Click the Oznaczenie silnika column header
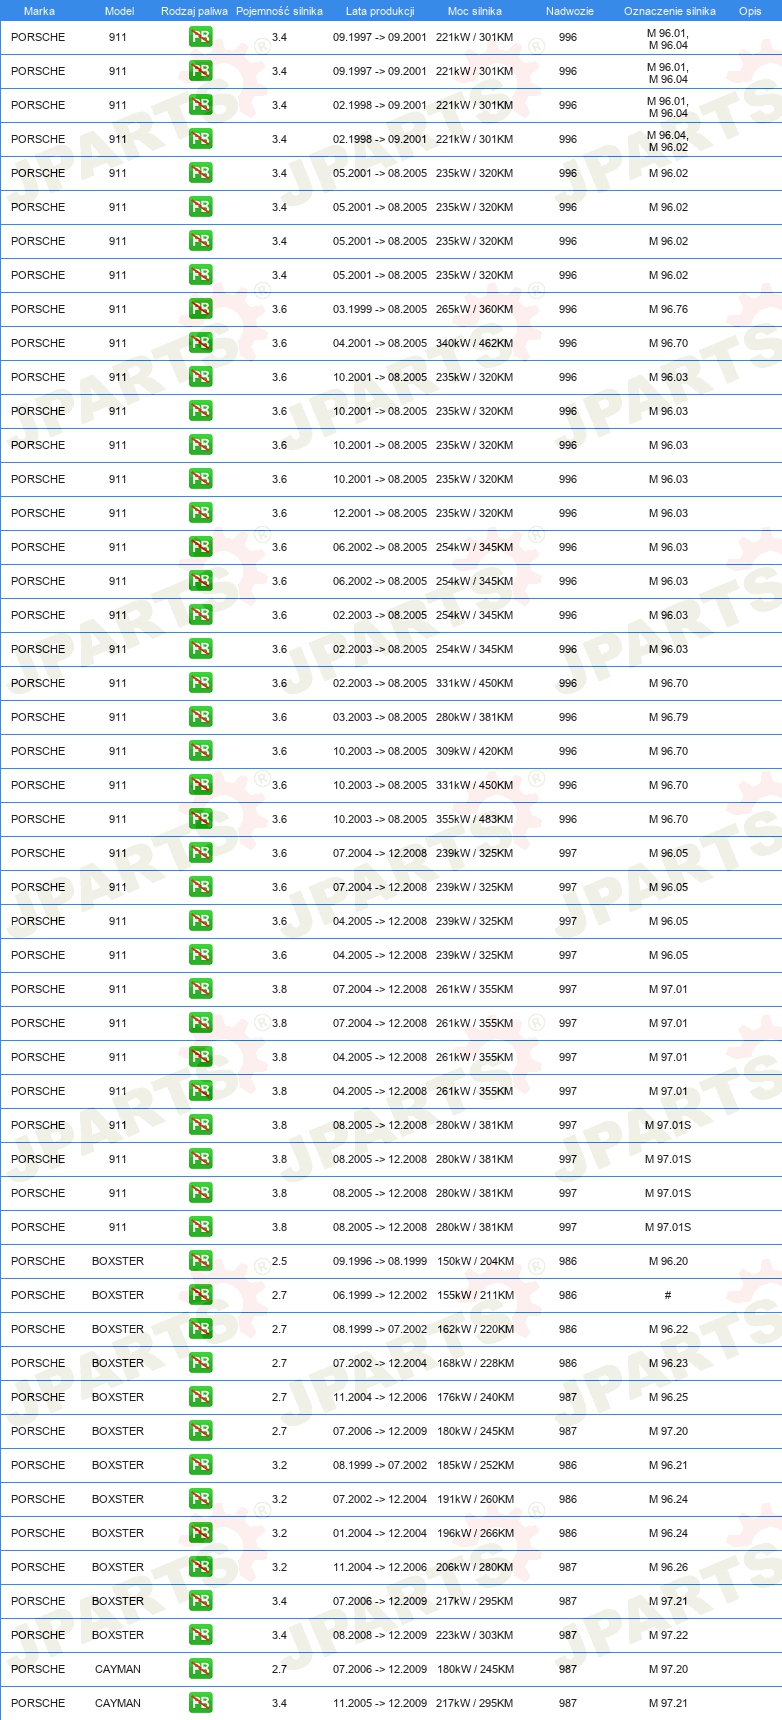 pos(670,11)
